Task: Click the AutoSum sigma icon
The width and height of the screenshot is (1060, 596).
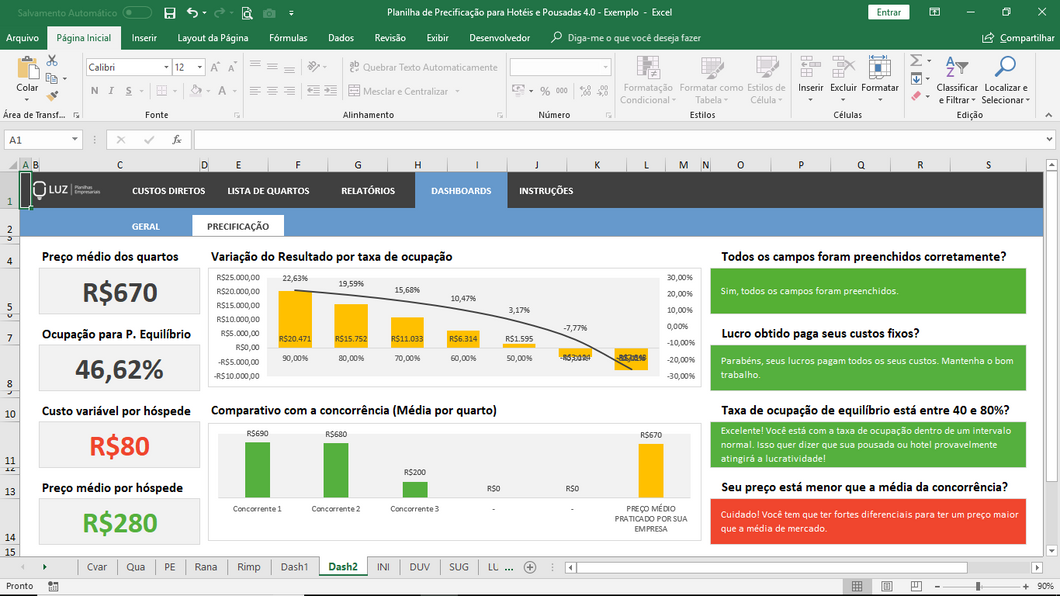Action: click(x=916, y=61)
